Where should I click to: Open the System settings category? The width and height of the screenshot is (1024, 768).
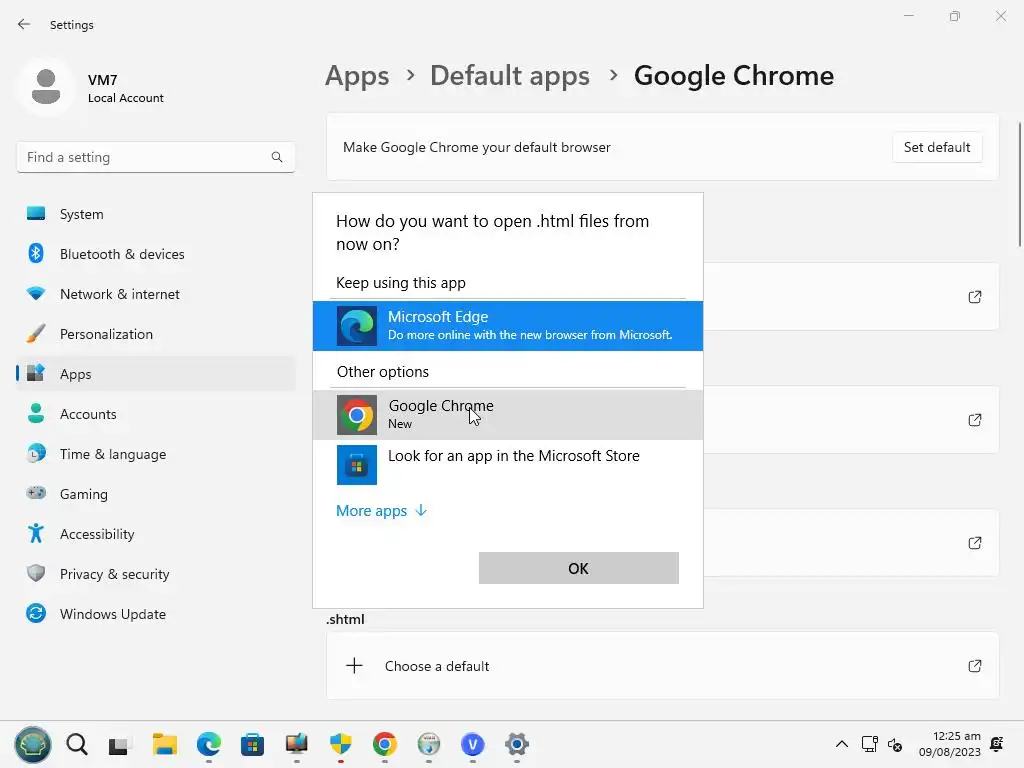coord(81,214)
